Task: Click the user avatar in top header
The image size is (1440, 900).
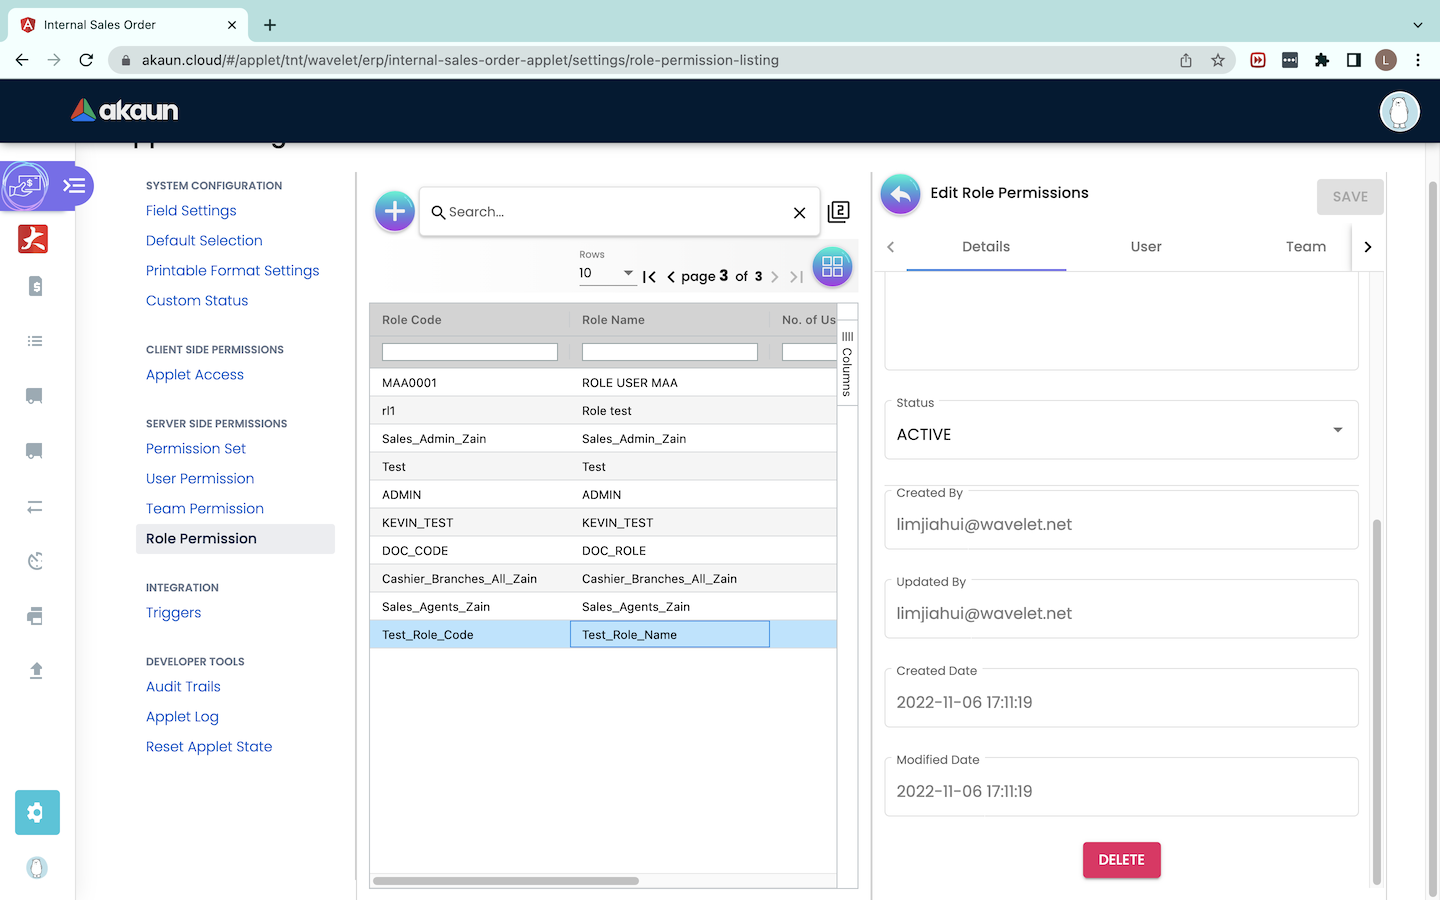Action: (x=1399, y=111)
